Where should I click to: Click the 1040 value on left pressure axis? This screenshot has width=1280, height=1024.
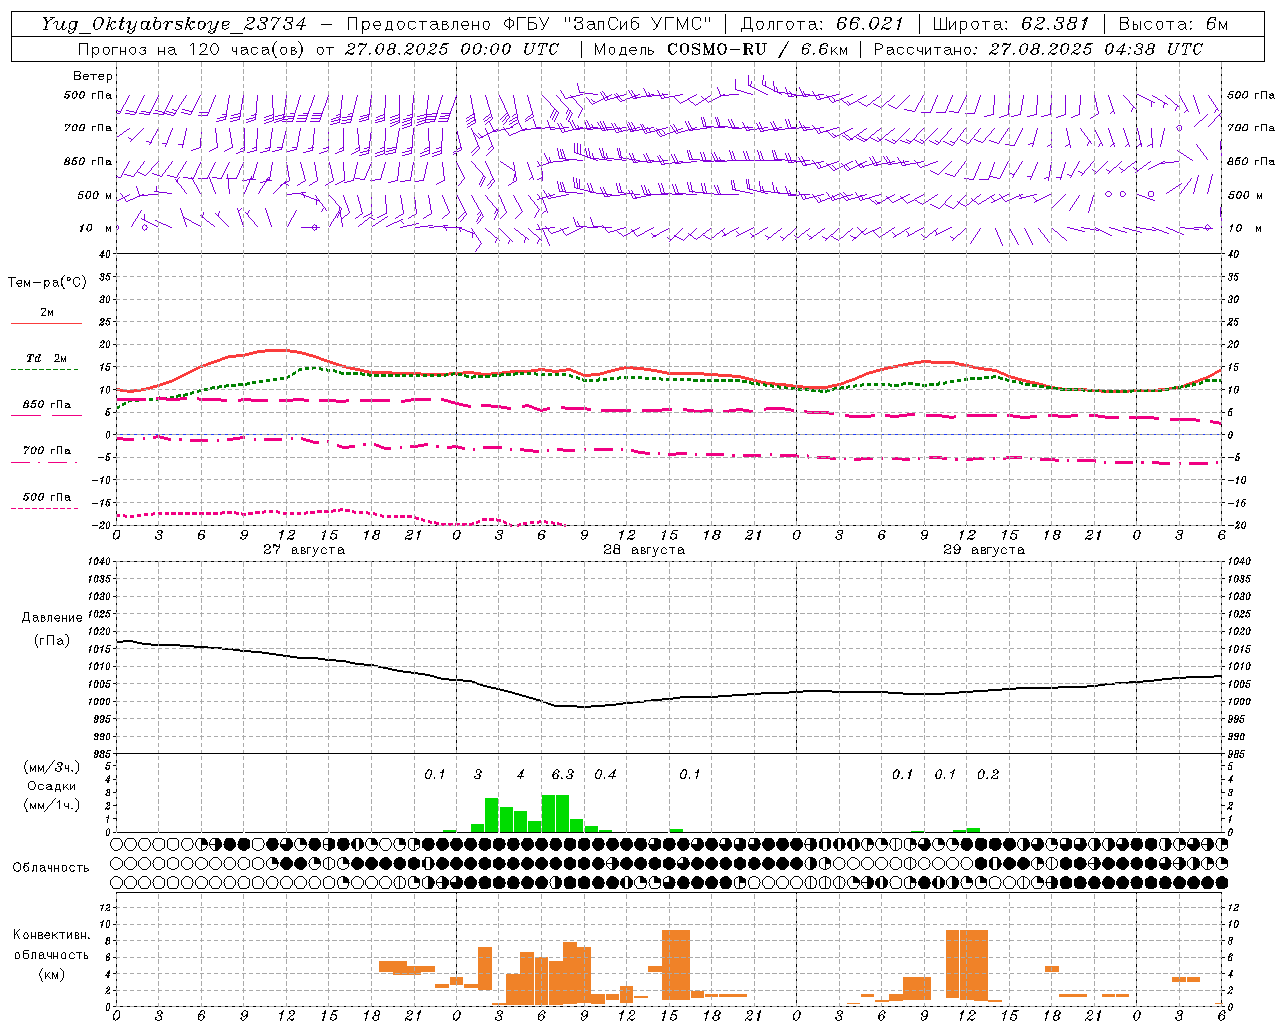point(97,561)
